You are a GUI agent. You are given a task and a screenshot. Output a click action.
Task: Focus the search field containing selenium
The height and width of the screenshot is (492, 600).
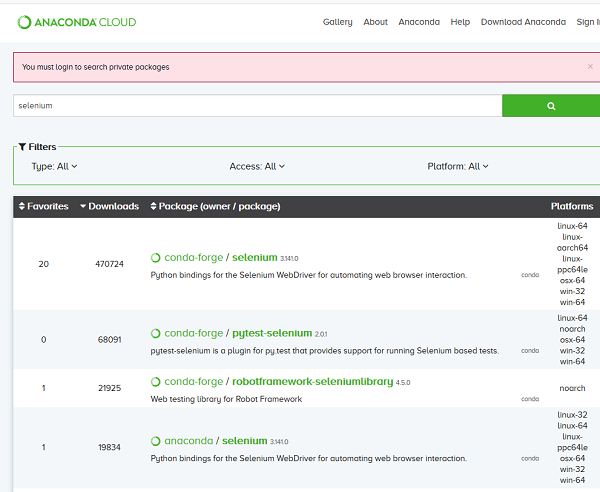(258, 106)
